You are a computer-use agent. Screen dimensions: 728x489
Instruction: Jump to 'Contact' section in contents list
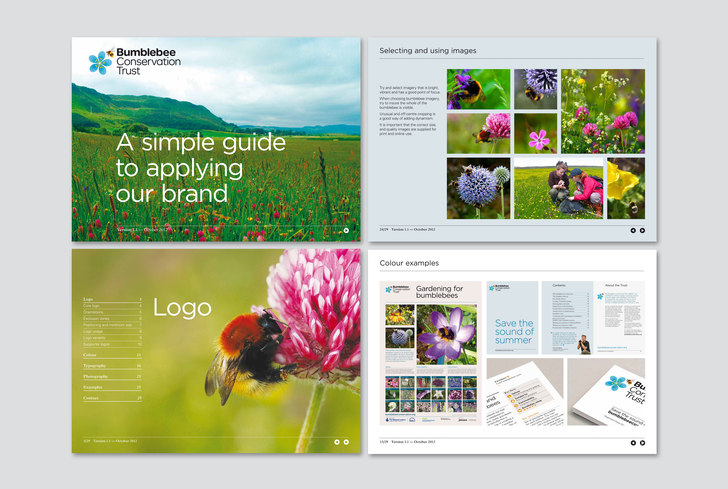112,398
